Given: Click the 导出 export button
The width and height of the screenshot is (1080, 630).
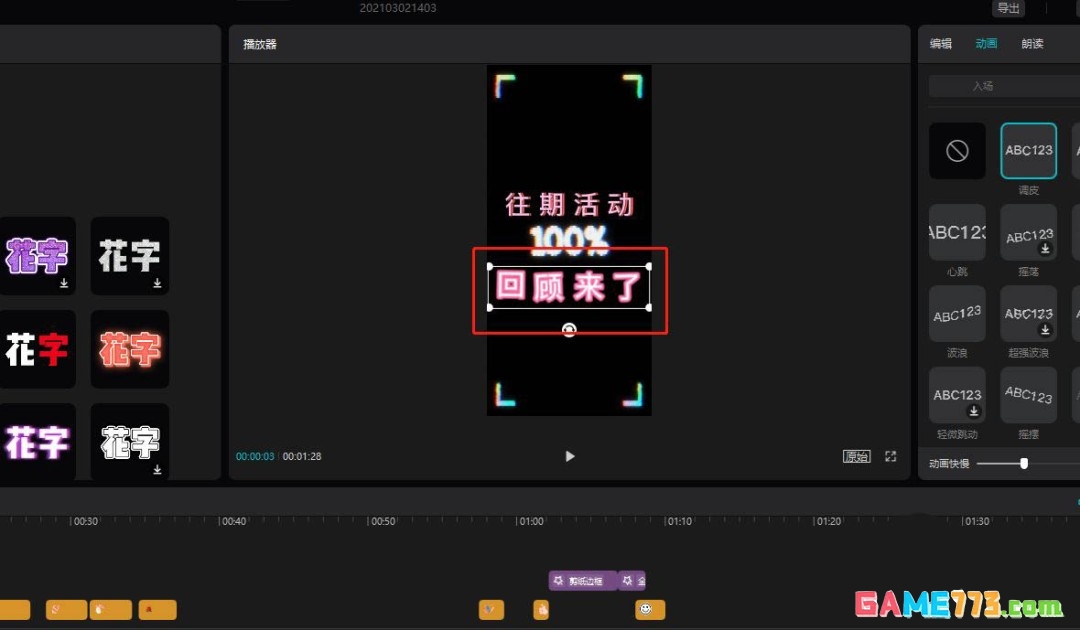Looking at the screenshot, I should click(1007, 8).
